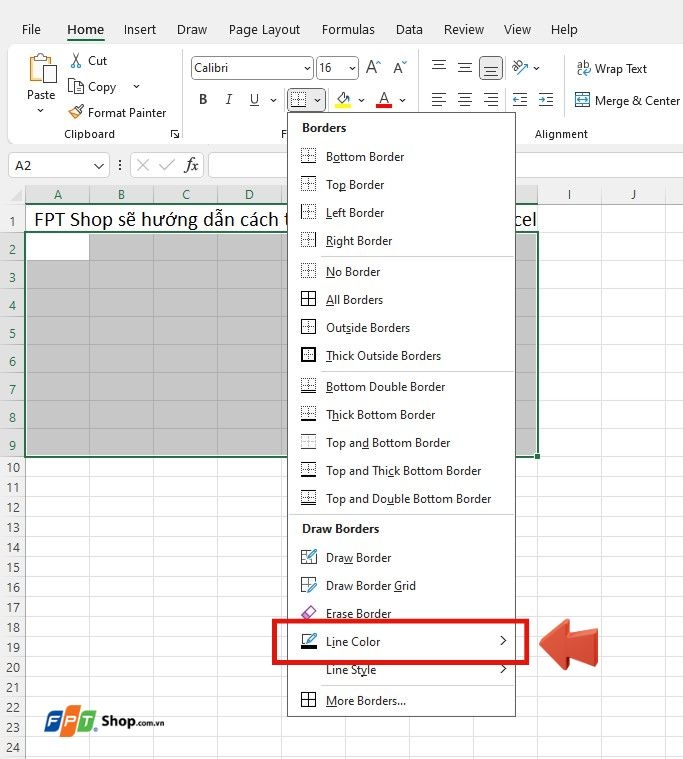Toggle Underline formatting

[x=254, y=100]
